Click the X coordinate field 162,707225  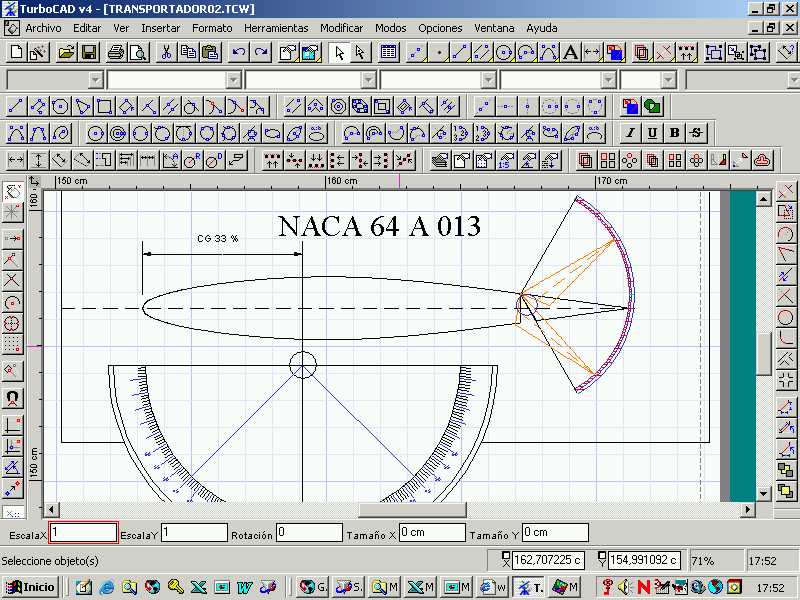(547, 560)
